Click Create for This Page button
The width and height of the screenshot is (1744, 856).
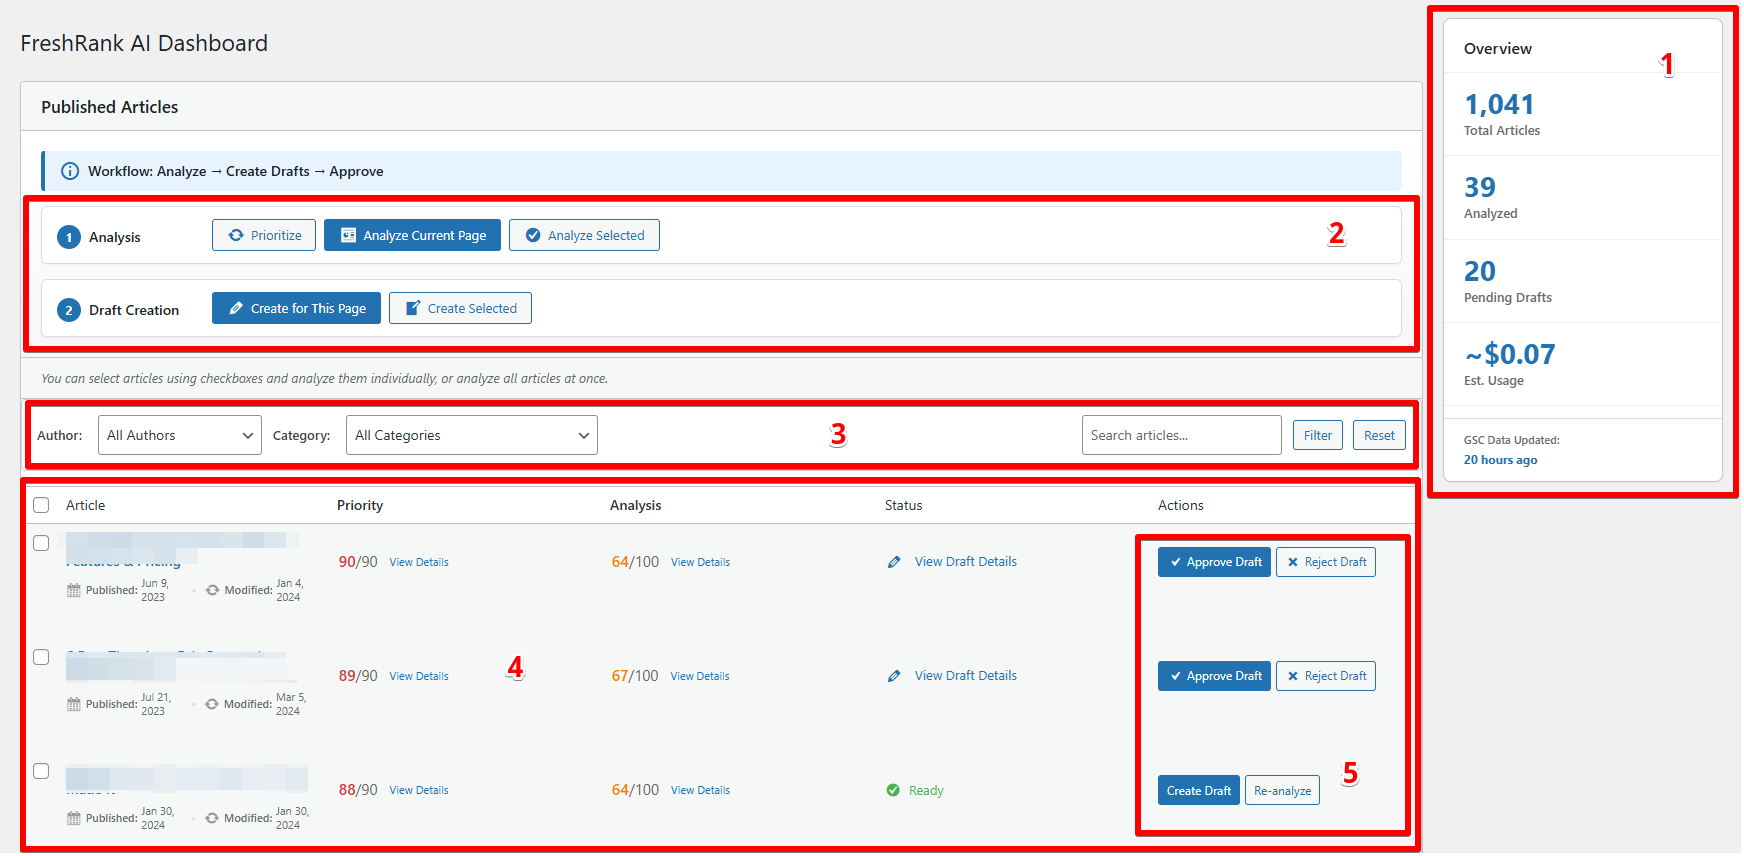click(296, 308)
